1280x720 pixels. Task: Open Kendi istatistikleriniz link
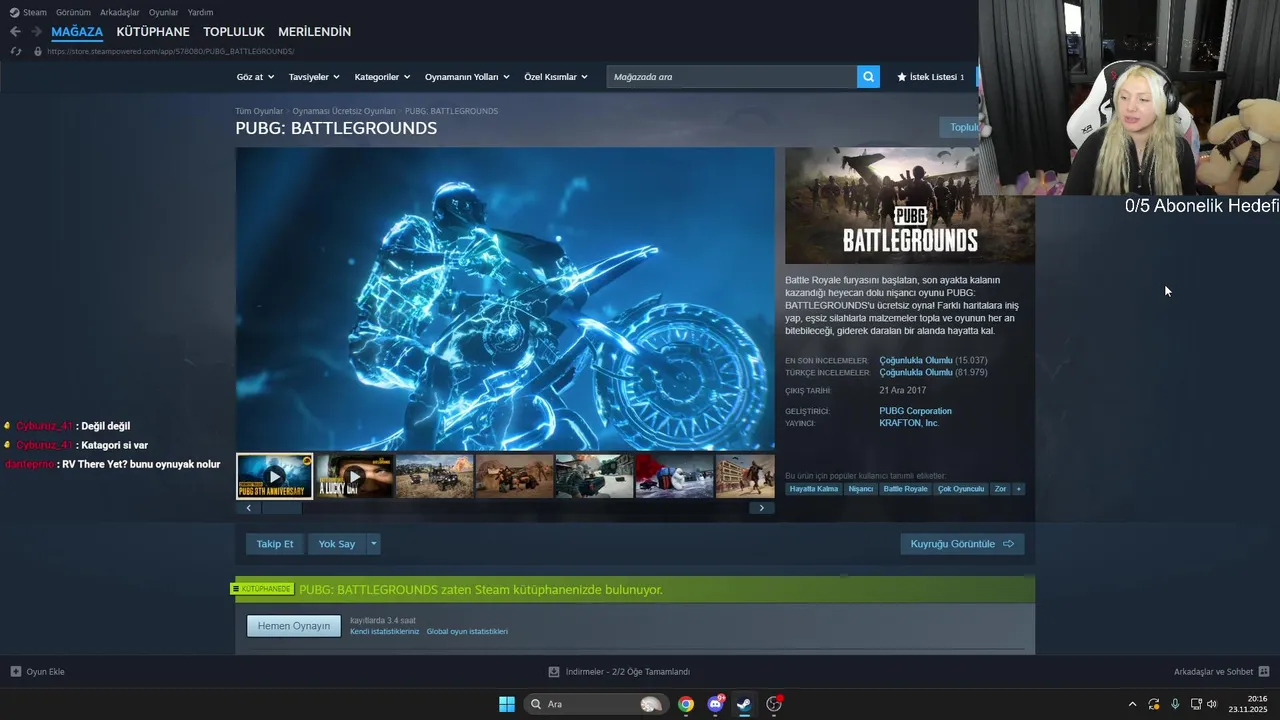click(385, 632)
